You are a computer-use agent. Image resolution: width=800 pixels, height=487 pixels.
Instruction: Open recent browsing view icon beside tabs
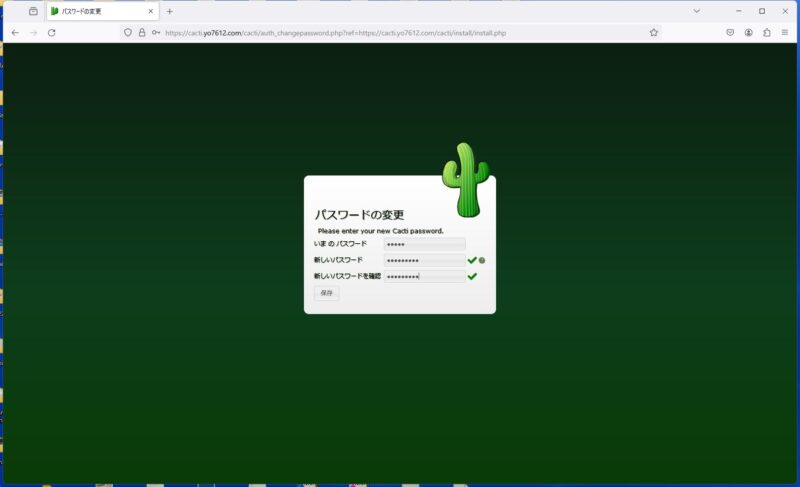coord(33,11)
